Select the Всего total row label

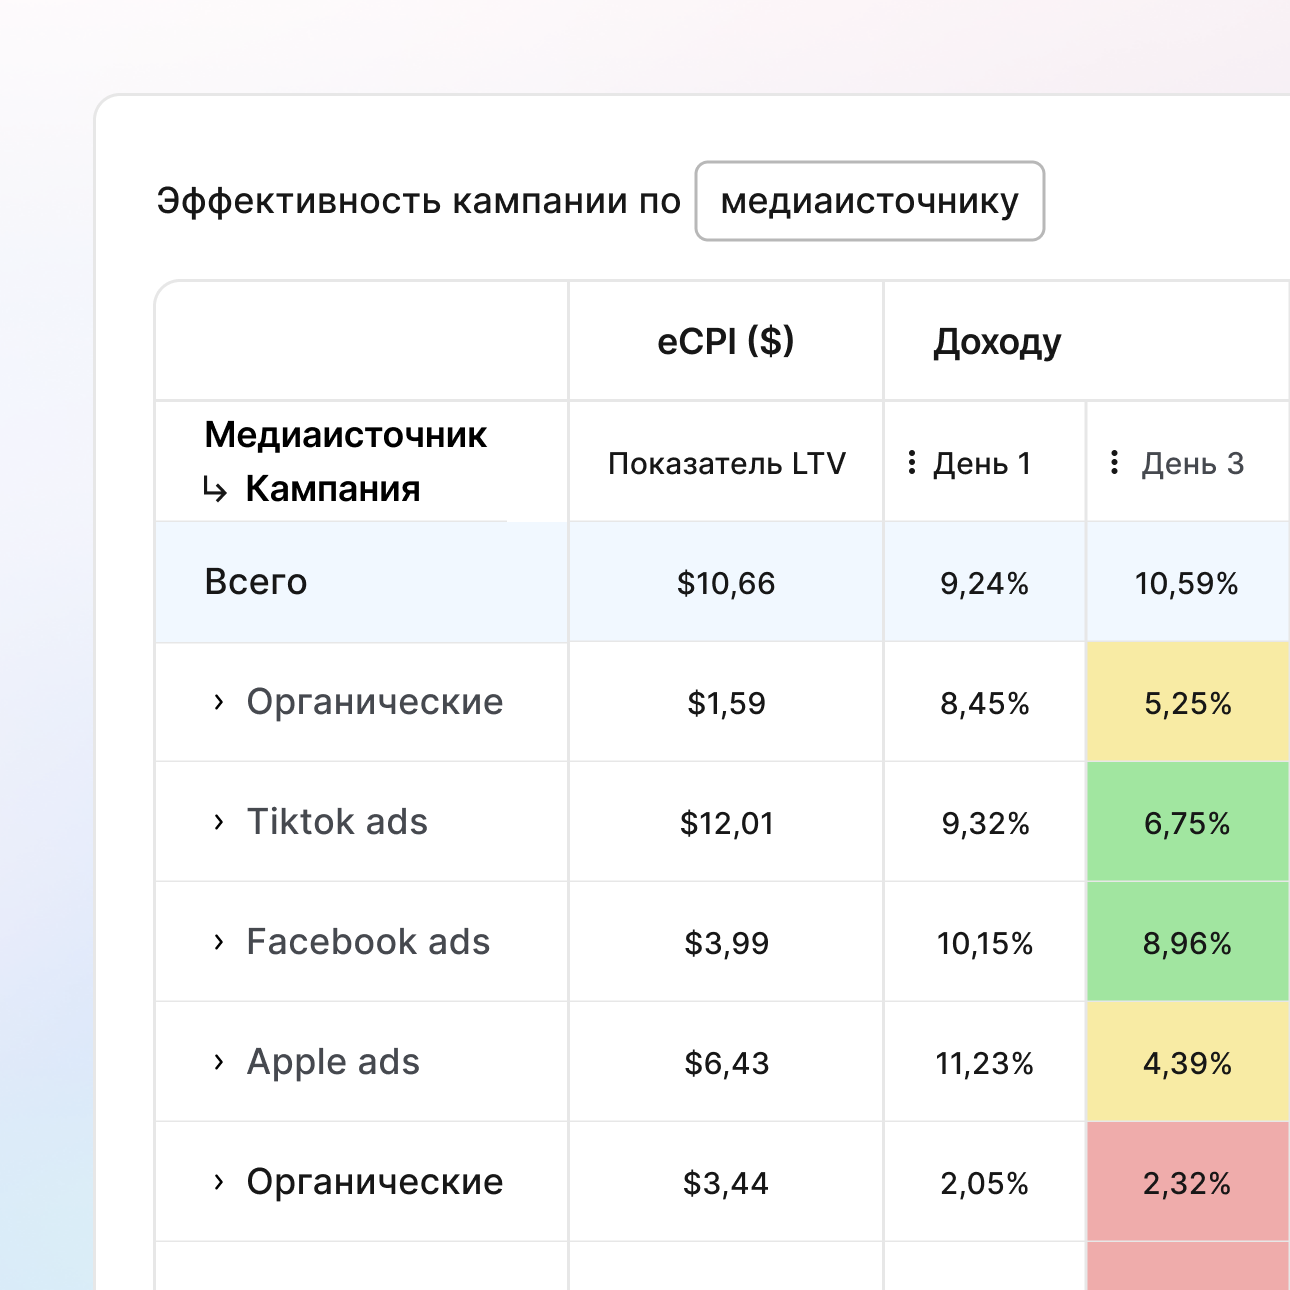tap(256, 582)
